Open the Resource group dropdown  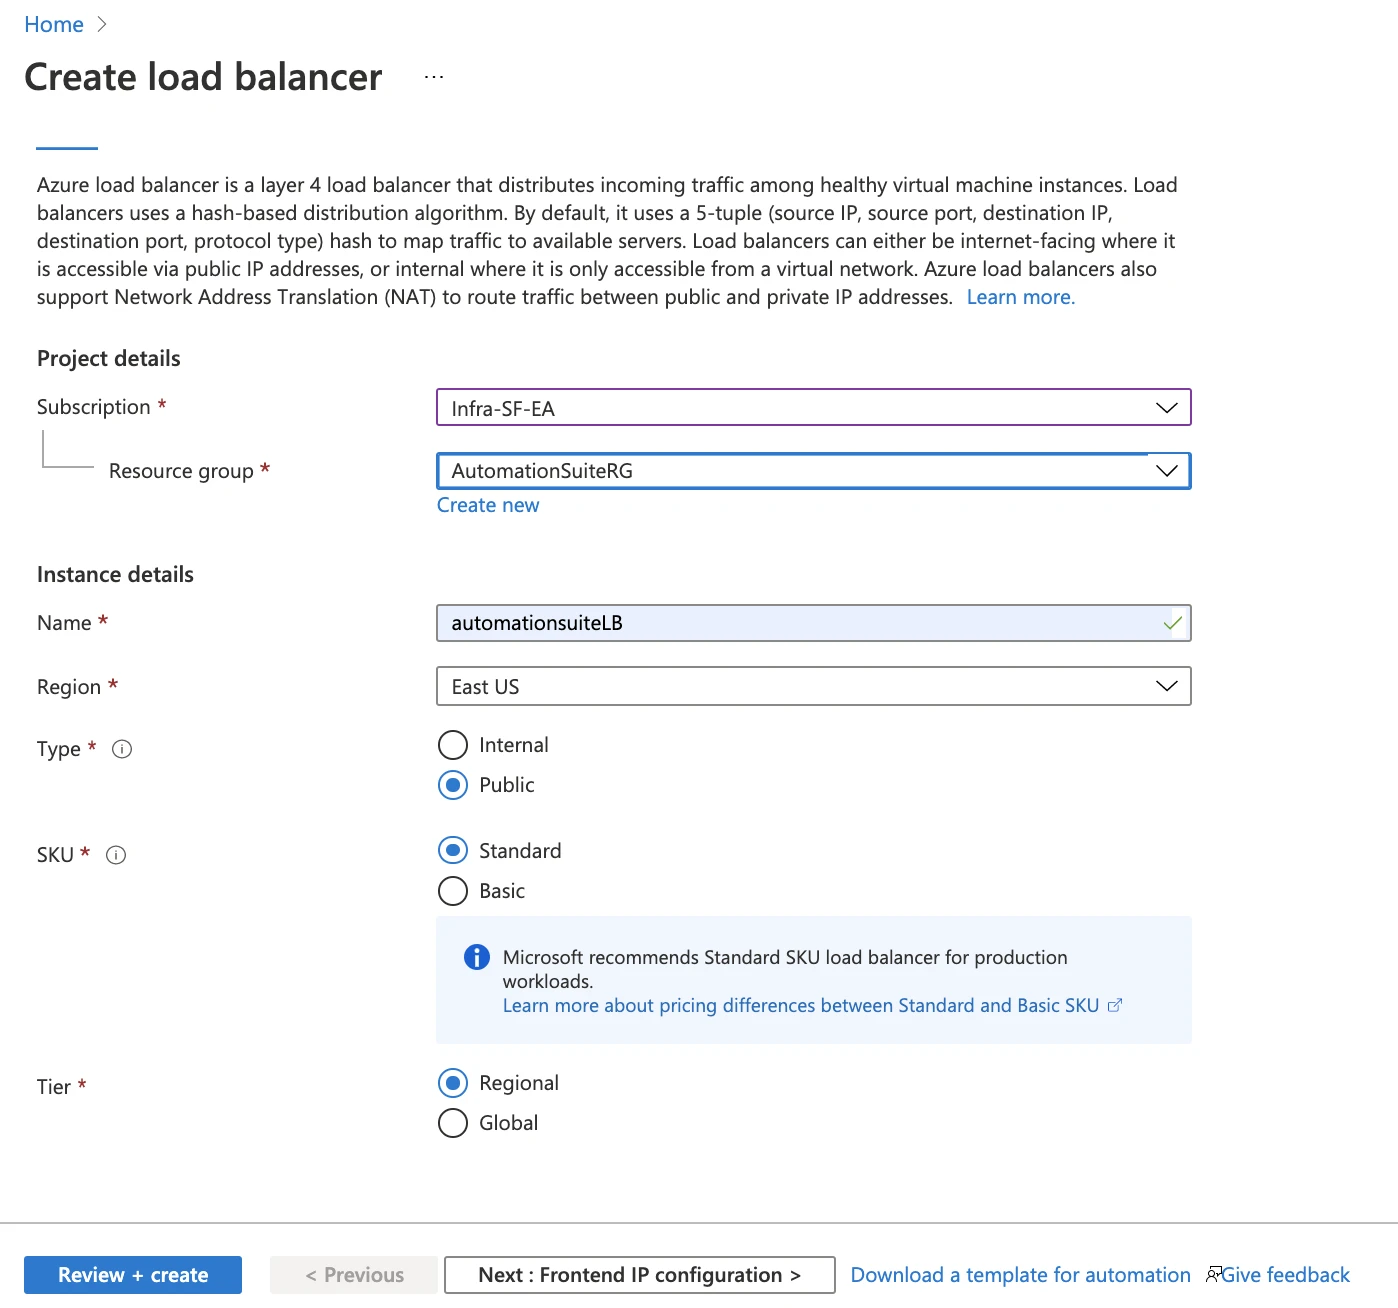pyautogui.click(x=814, y=471)
